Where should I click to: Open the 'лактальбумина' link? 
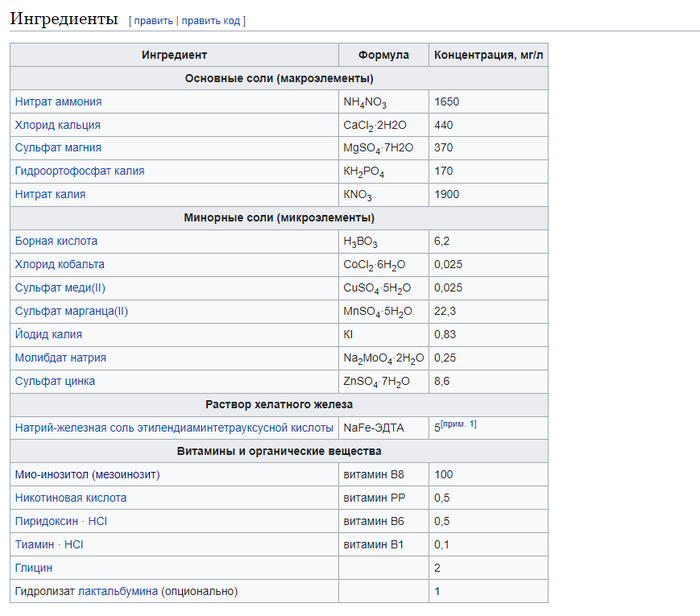118,591
